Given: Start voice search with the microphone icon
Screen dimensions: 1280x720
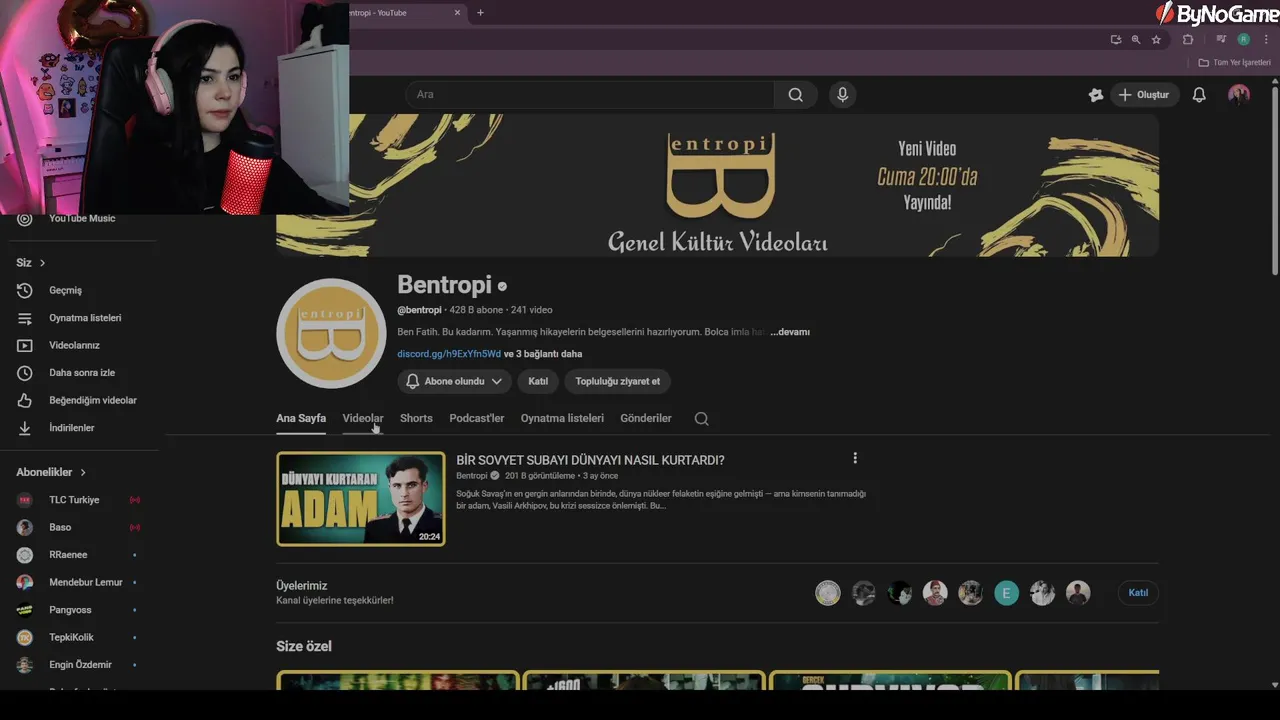Looking at the screenshot, I should click(842, 94).
